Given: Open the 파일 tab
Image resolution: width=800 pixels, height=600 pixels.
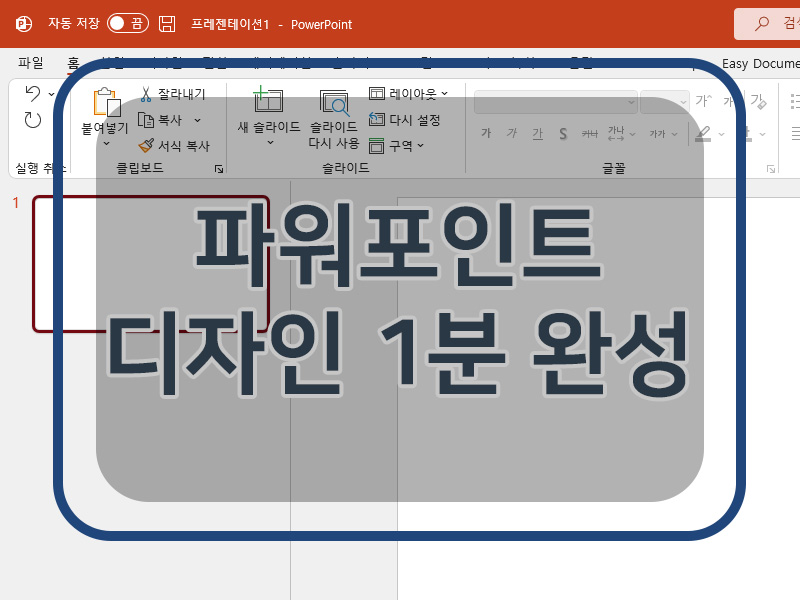Looking at the screenshot, I should click(31, 63).
